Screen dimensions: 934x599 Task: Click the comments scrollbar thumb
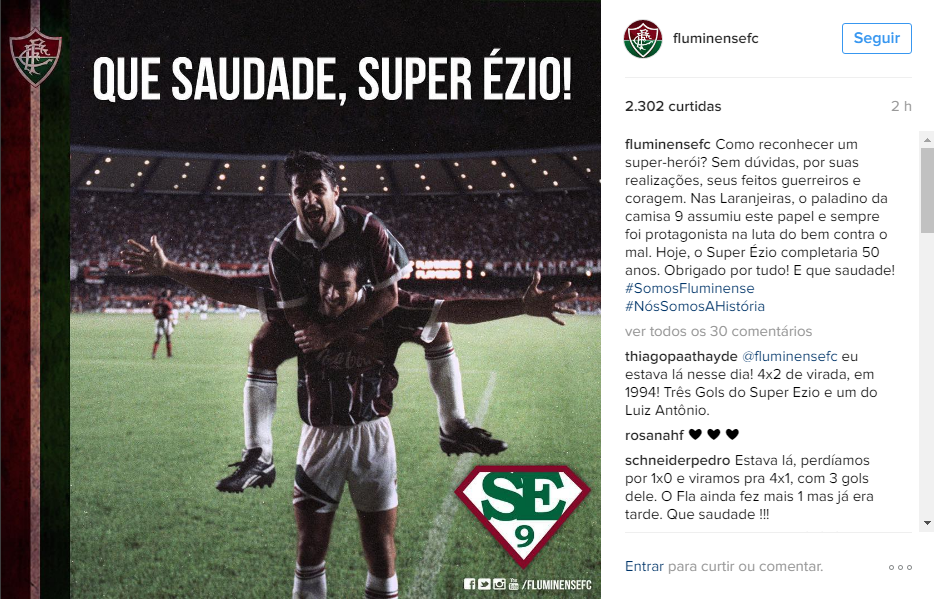927,189
